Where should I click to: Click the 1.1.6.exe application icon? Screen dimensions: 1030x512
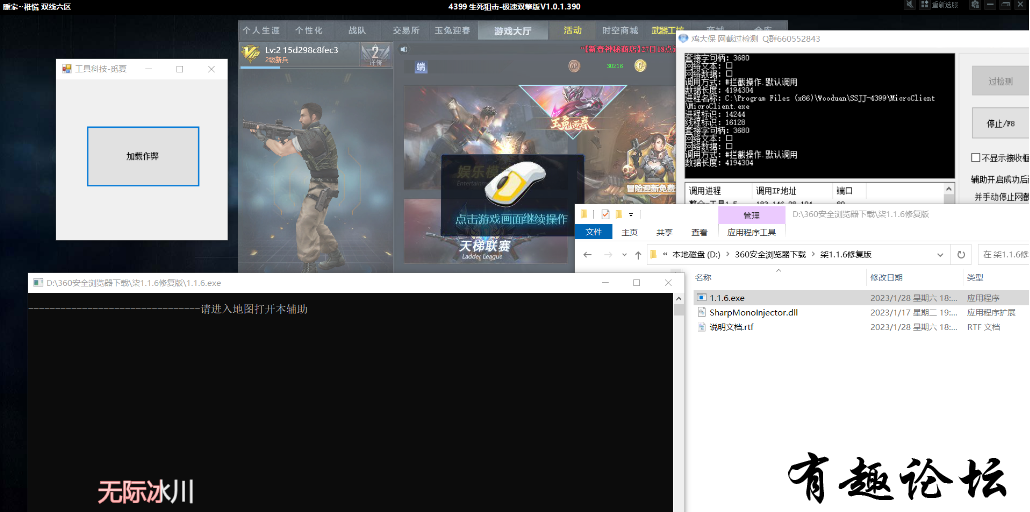point(702,298)
